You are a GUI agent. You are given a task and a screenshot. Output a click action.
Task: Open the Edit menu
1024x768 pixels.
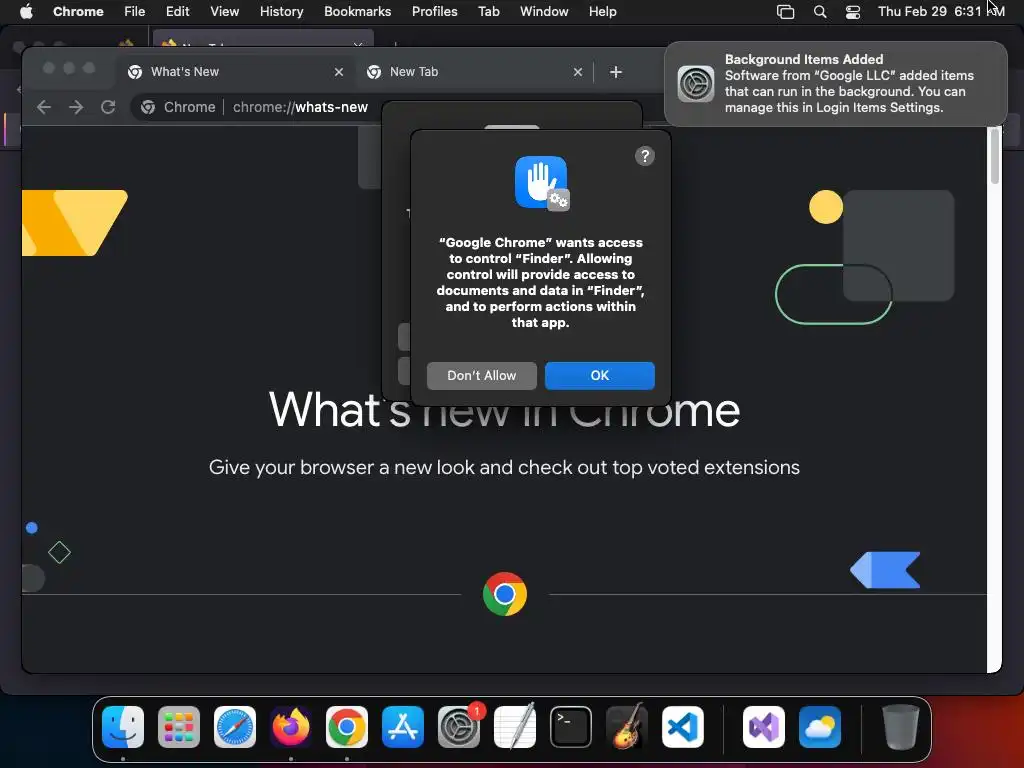tap(178, 11)
